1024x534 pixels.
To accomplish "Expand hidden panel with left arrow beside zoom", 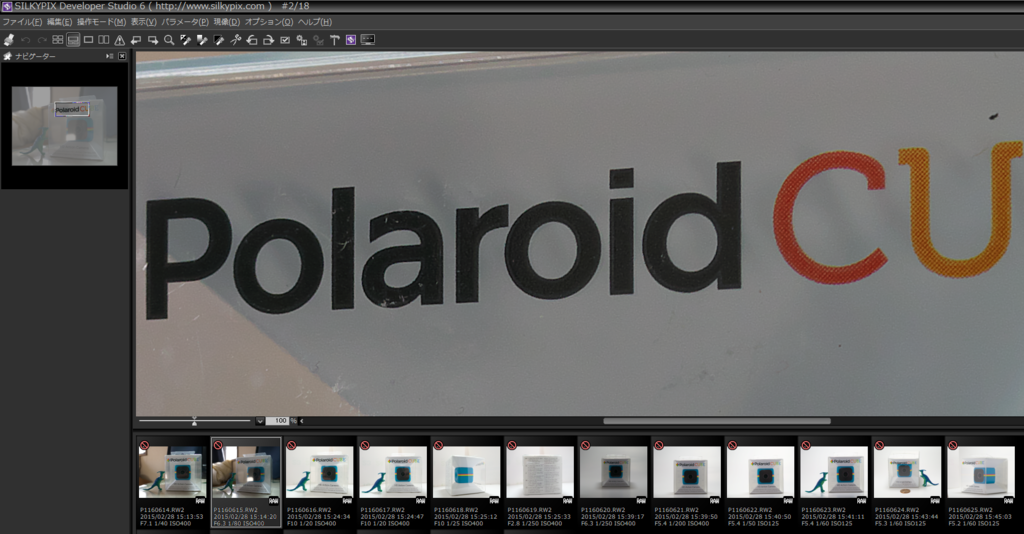I will (301, 421).
